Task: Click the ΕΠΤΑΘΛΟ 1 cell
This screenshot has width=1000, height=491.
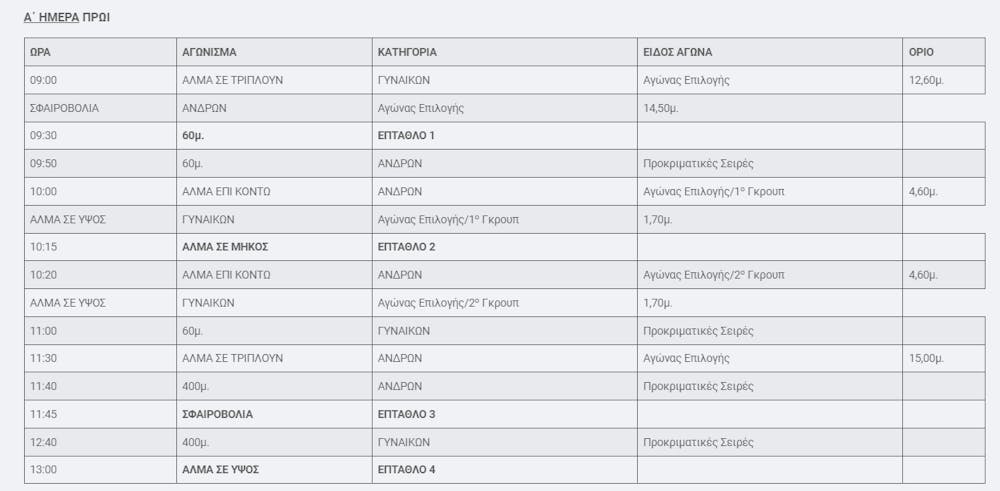Action: coord(406,135)
